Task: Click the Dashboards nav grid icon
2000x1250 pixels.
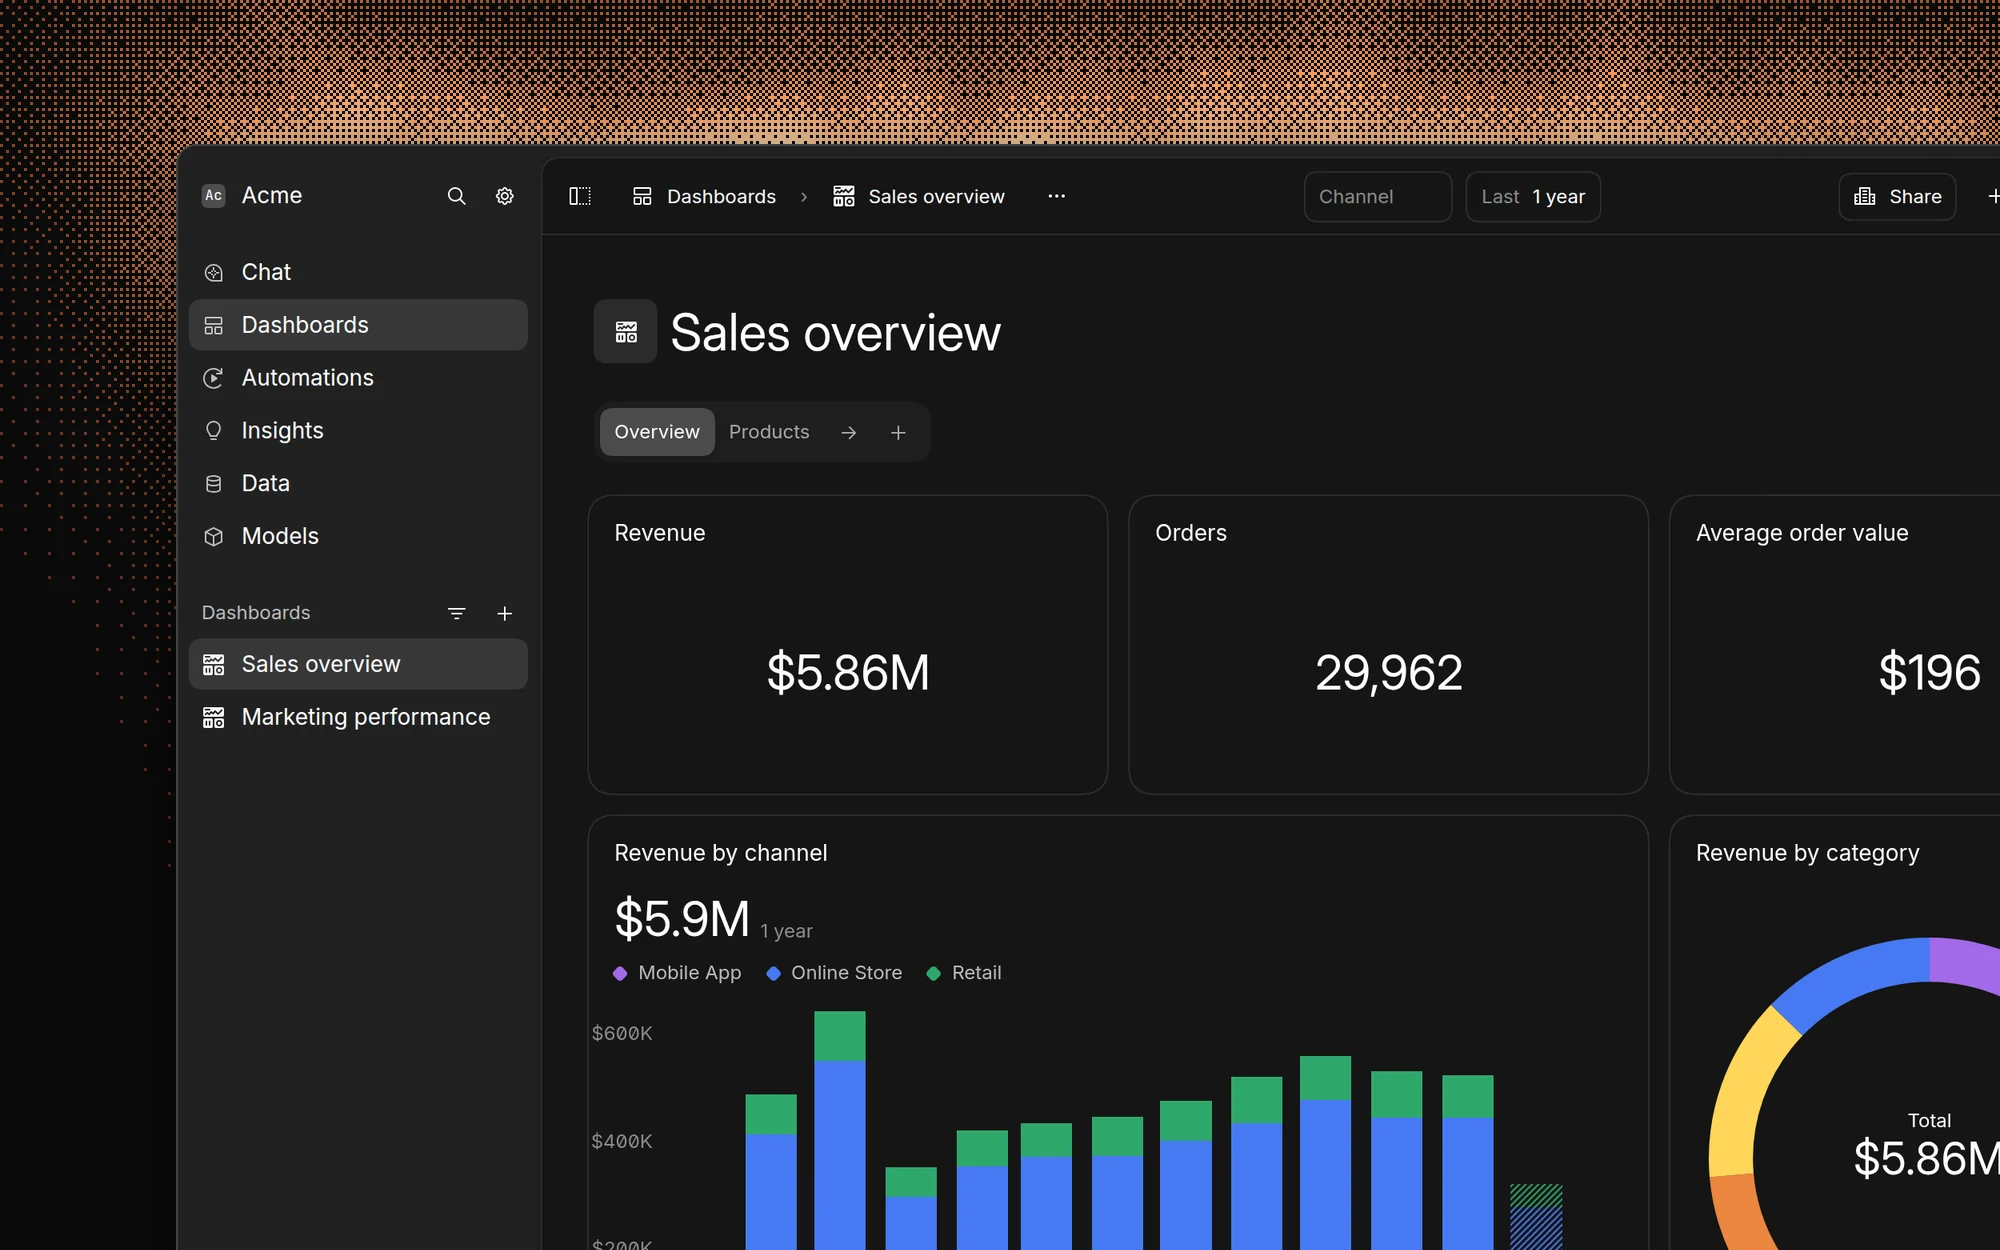Action: 213,325
